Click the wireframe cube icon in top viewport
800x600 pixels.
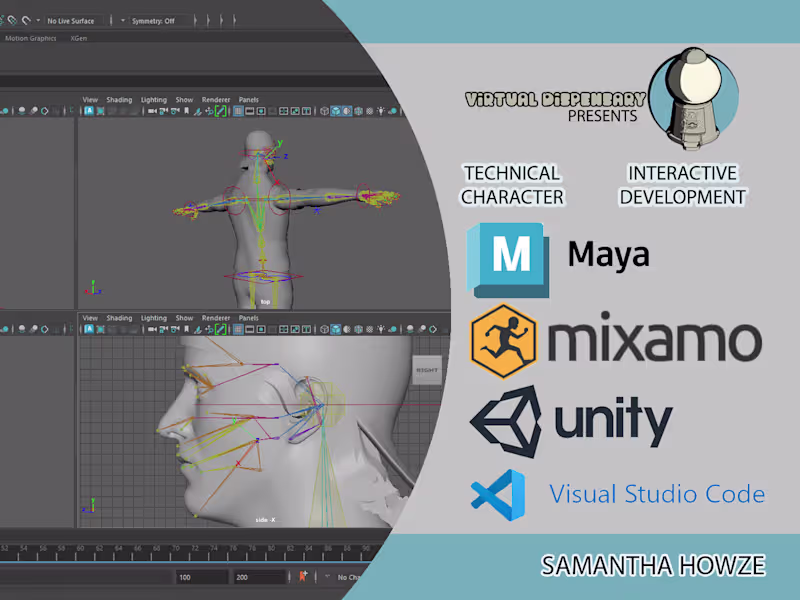(324, 111)
